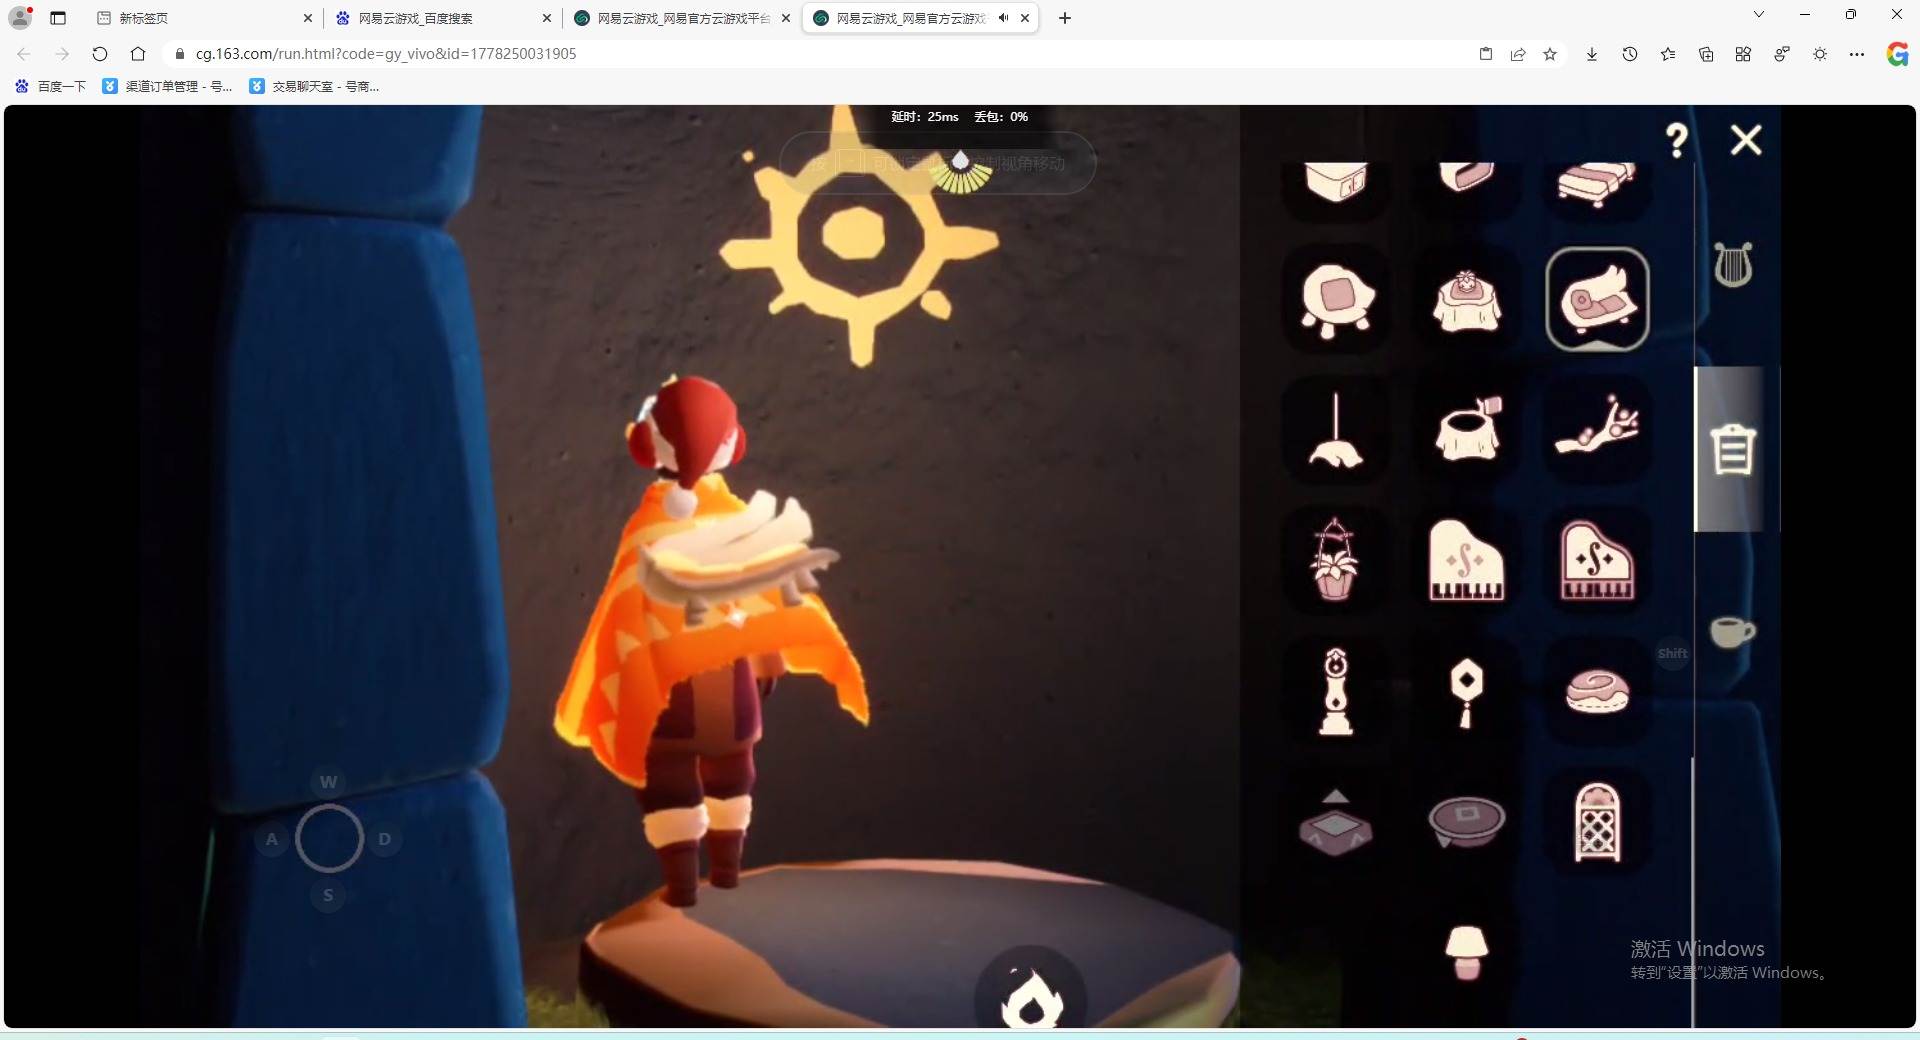This screenshot has height=1040, width=1920.
Task: Refresh the current page
Action: click(x=100, y=54)
